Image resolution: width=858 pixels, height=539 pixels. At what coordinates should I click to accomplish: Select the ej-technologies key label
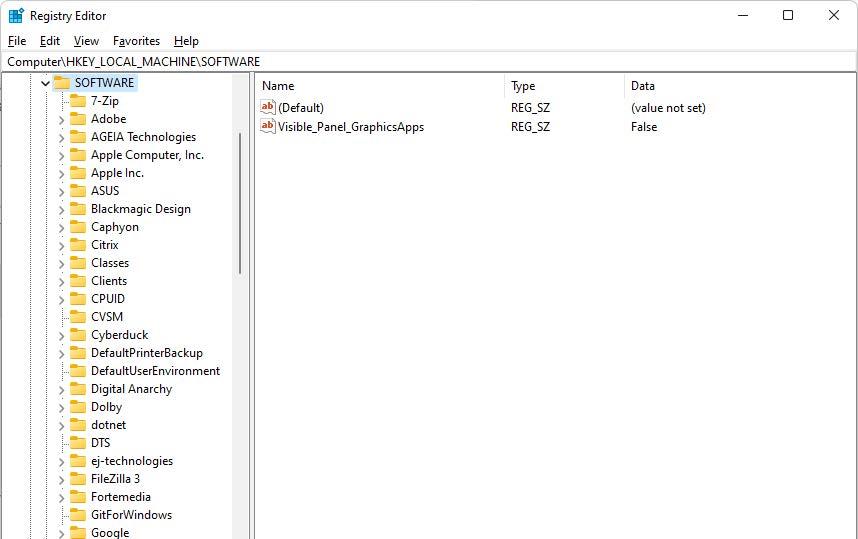(132, 461)
